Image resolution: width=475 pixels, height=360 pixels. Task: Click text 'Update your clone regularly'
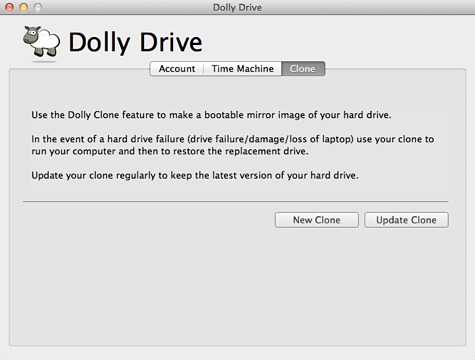coord(93,175)
